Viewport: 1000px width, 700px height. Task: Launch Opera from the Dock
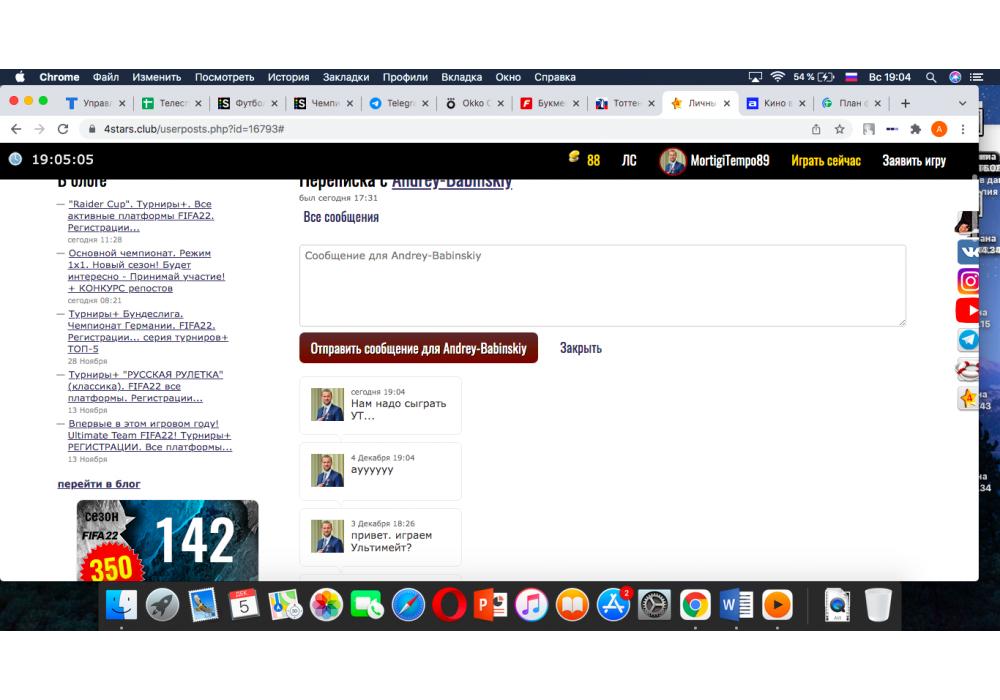pos(449,605)
